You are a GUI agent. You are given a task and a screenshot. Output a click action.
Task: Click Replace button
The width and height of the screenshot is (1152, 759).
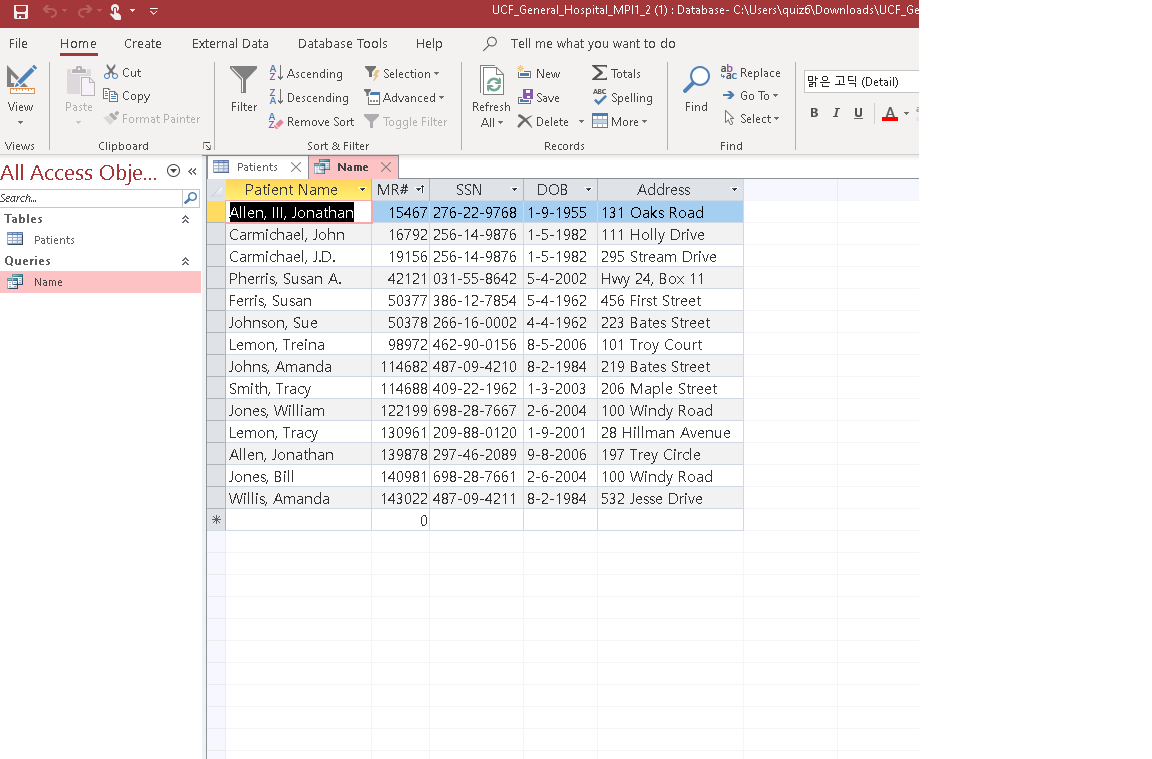[750, 72]
